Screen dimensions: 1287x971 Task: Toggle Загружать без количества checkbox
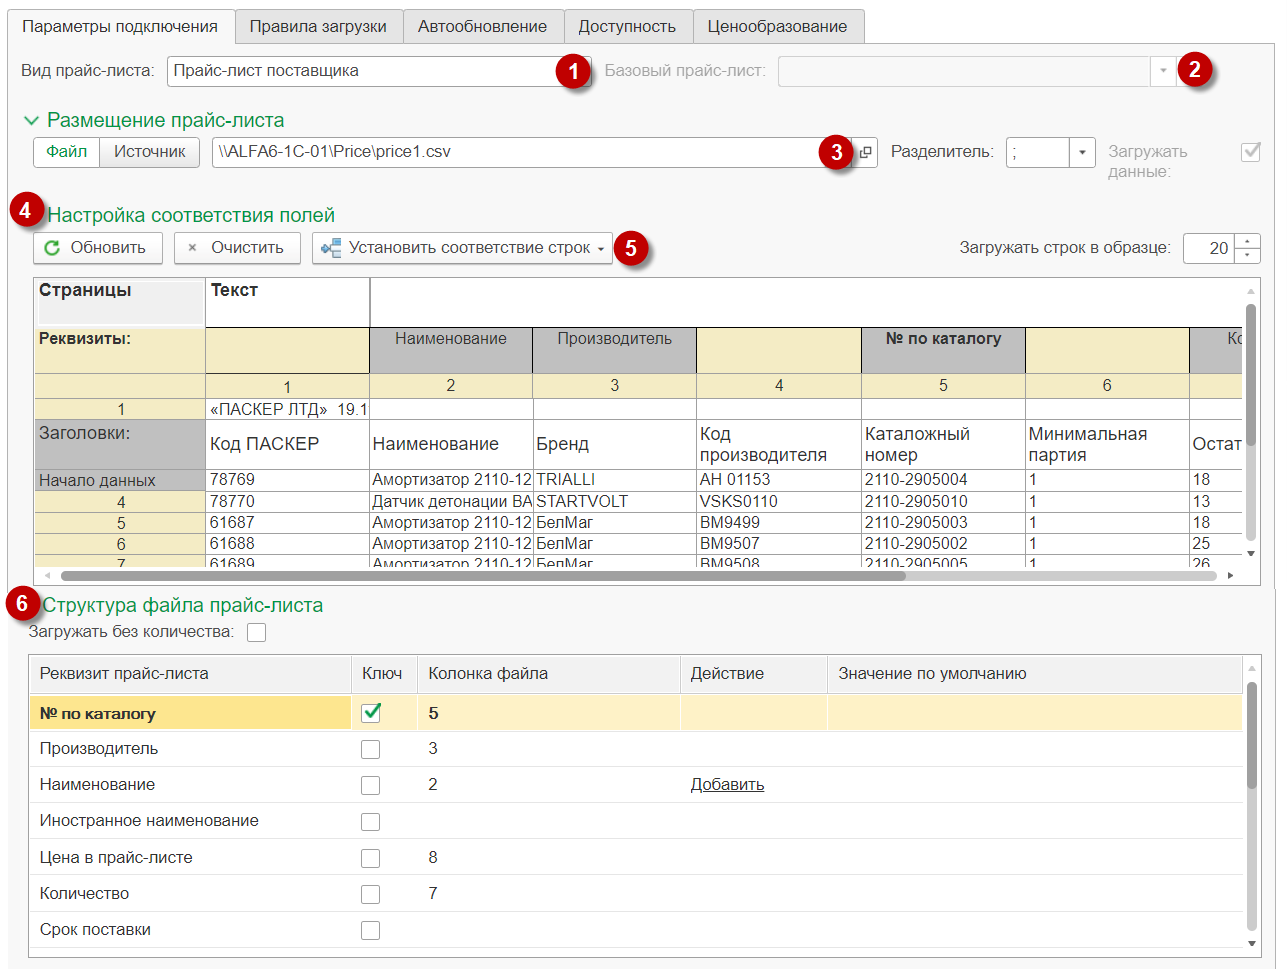tap(257, 632)
